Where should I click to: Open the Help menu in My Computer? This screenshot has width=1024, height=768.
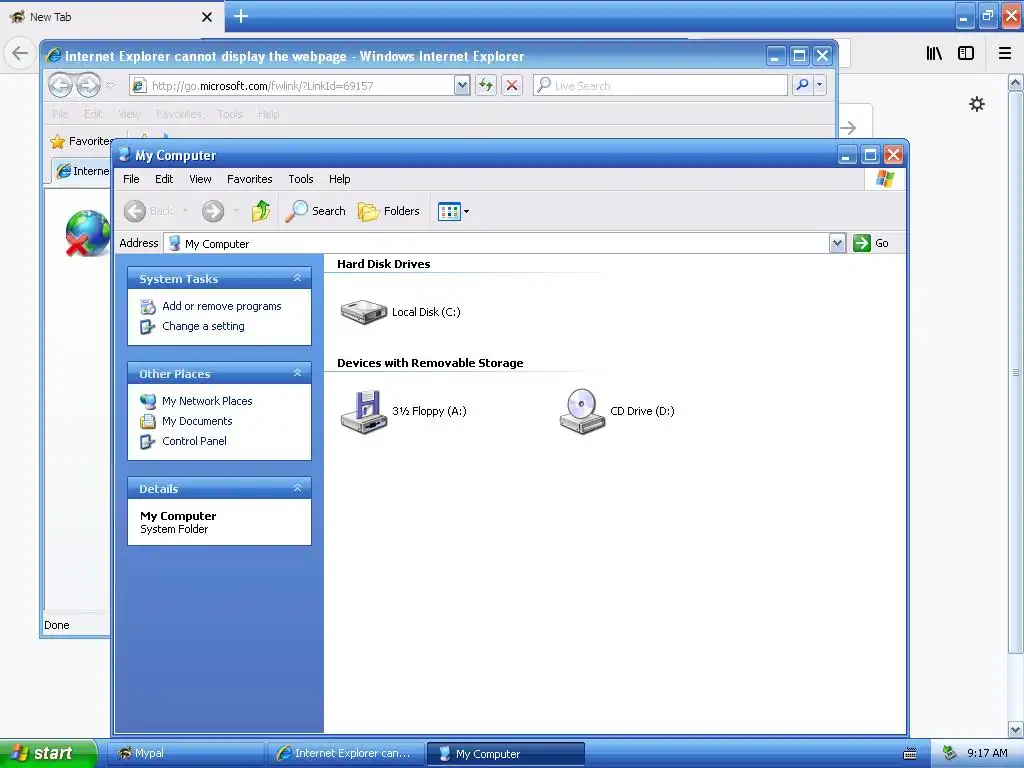(x=340, y=179)
